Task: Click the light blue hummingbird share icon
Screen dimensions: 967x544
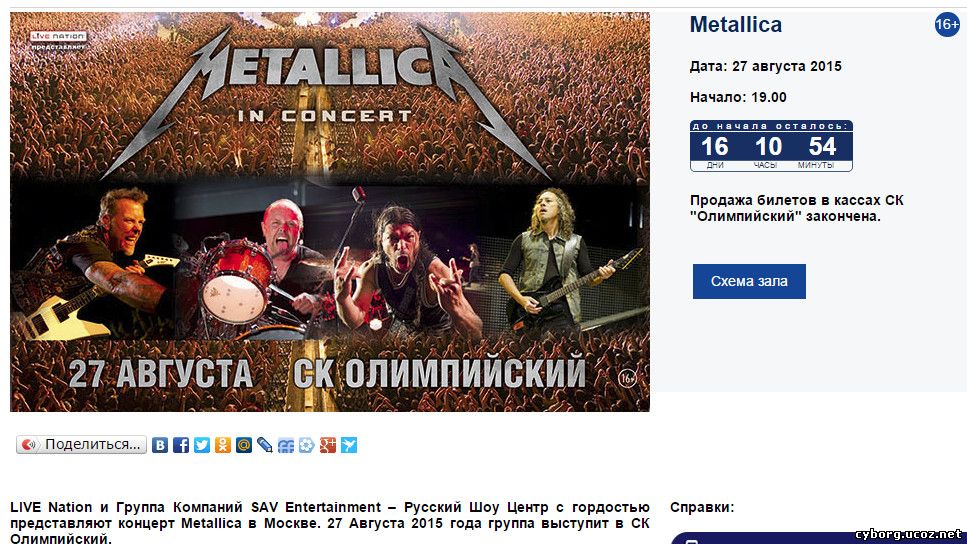Action: coord(348,445)
